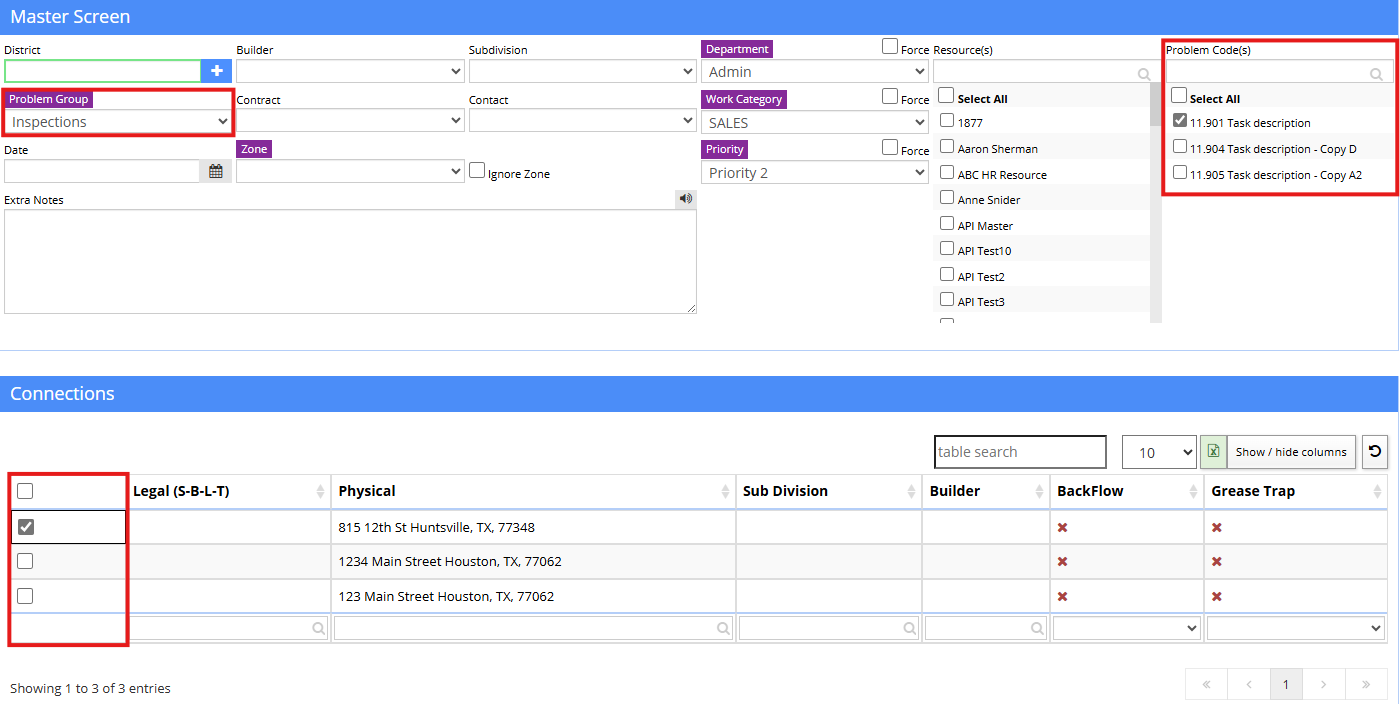Click the reset table refresh icon
This screenshot has width=1400, height=704.
click(1374, 452)
